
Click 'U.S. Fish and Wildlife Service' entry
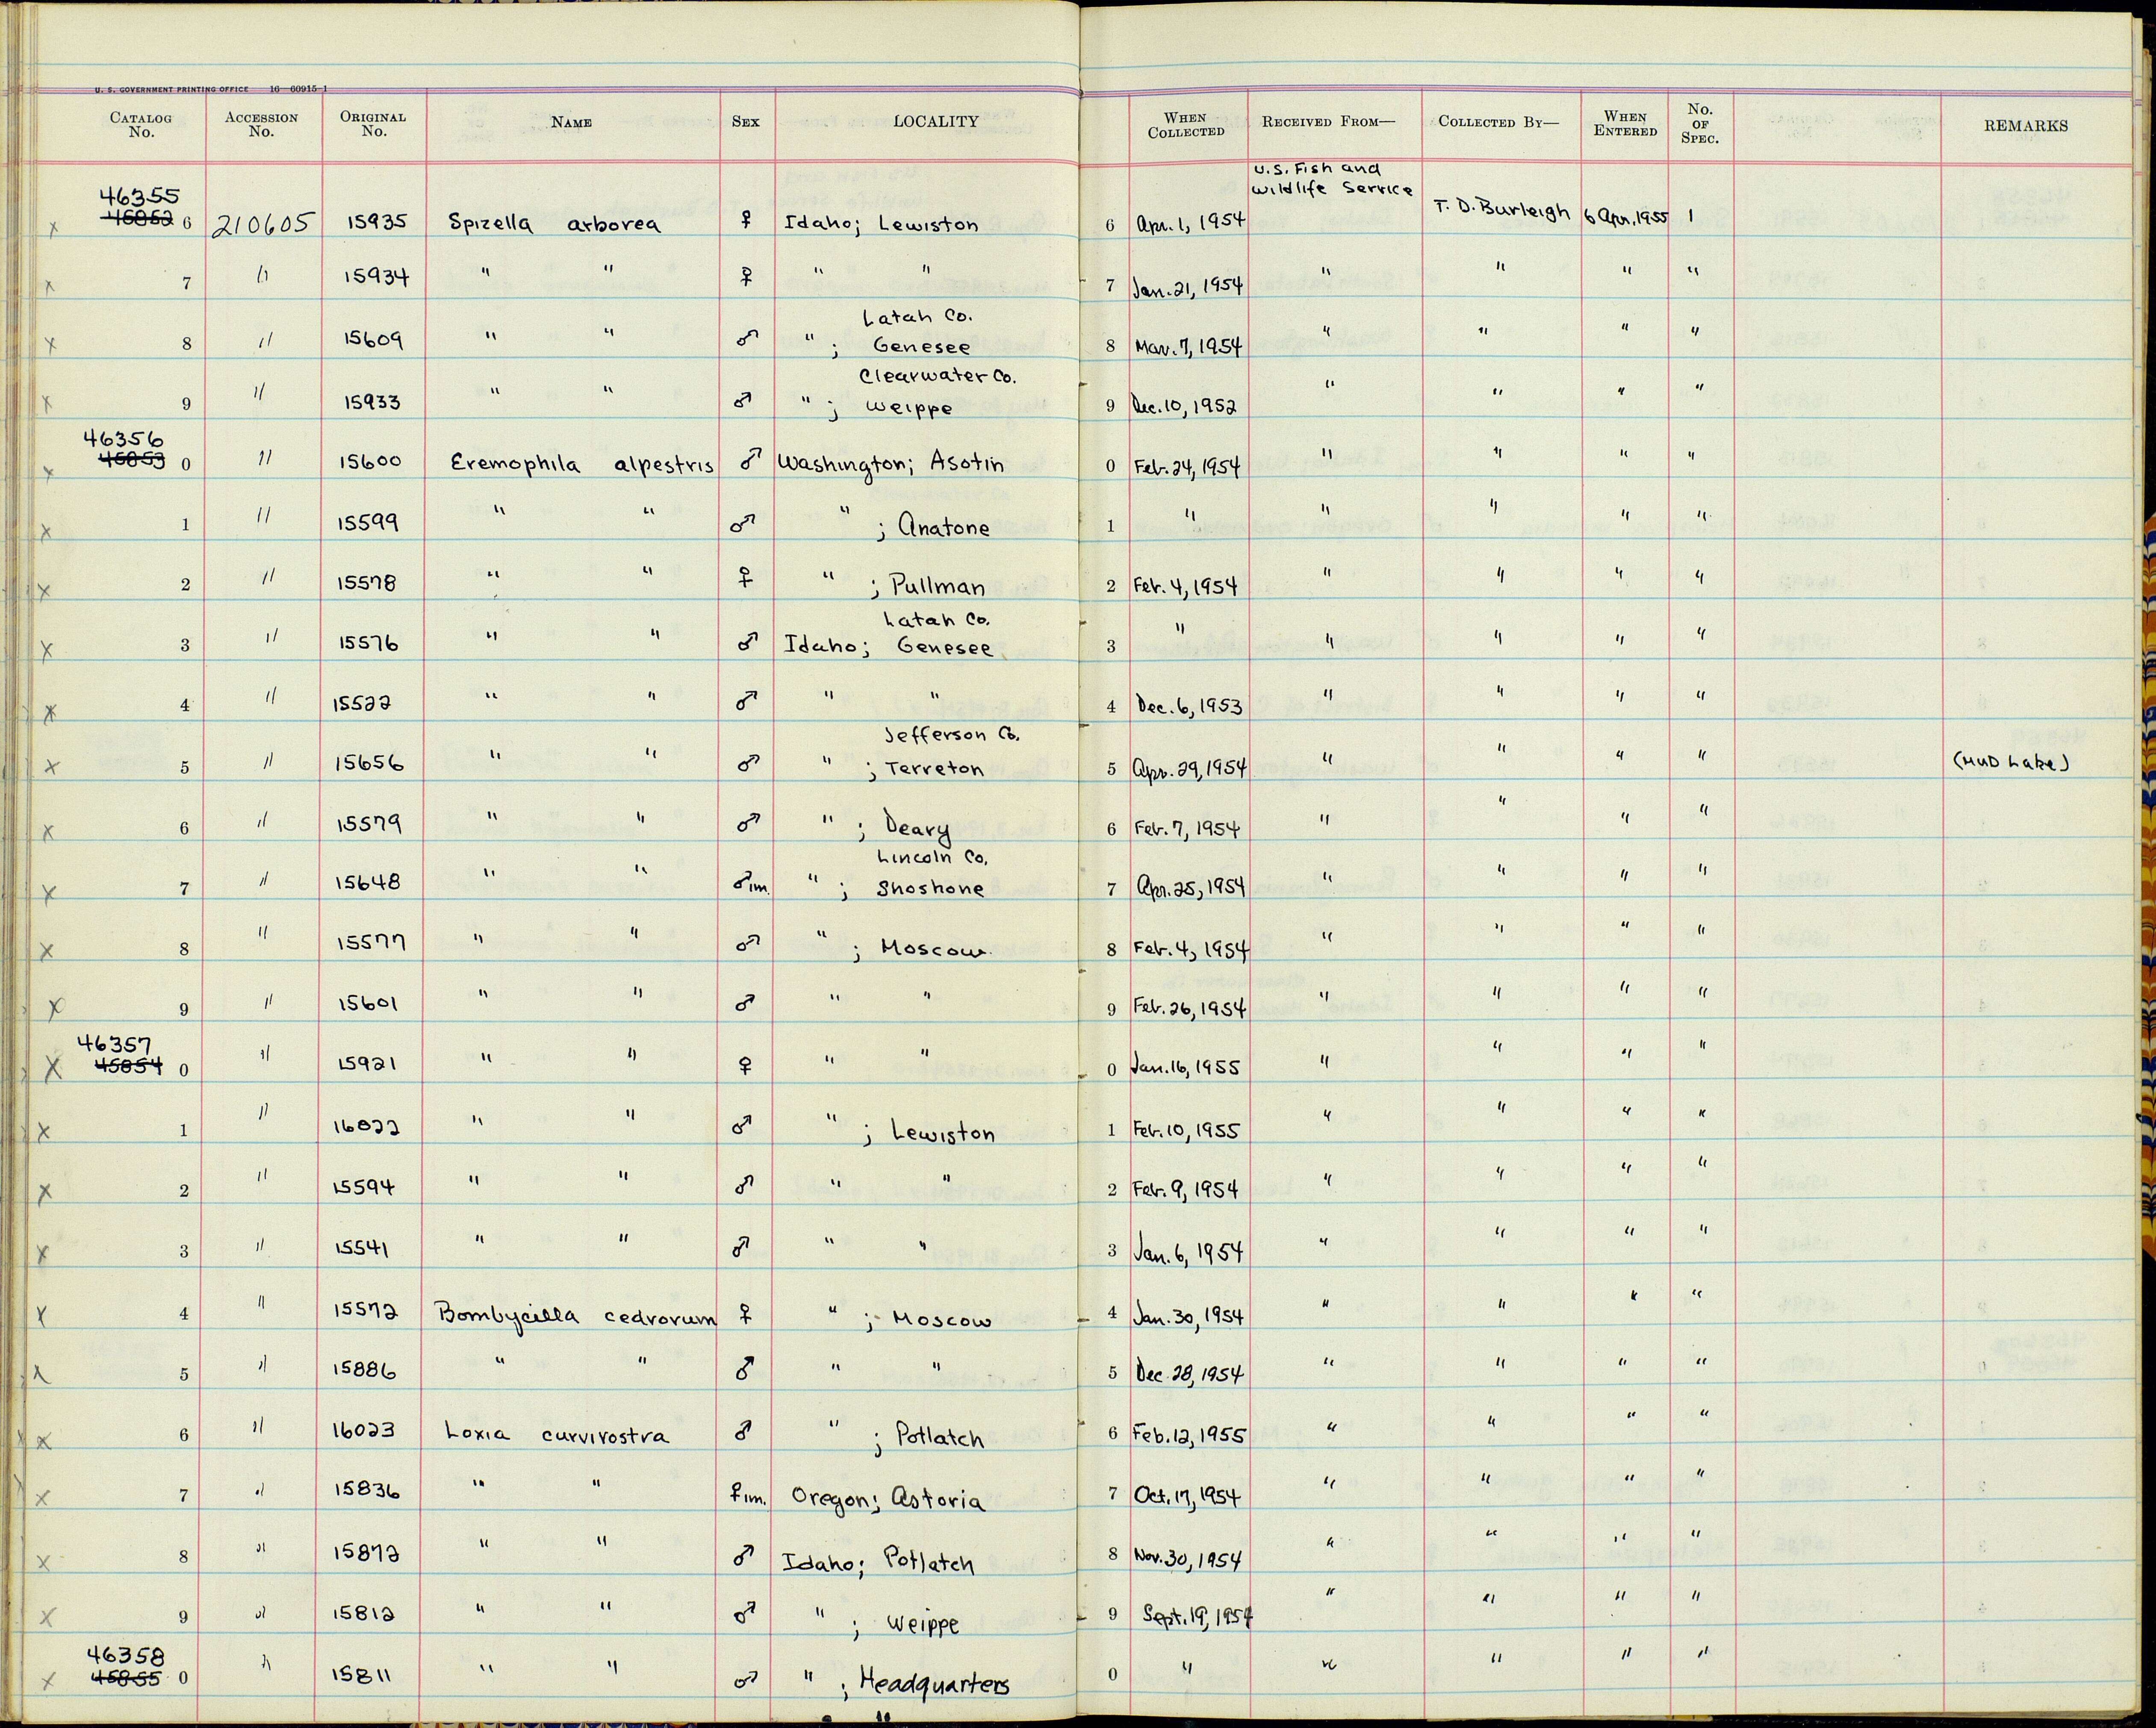pos(1332,179)
